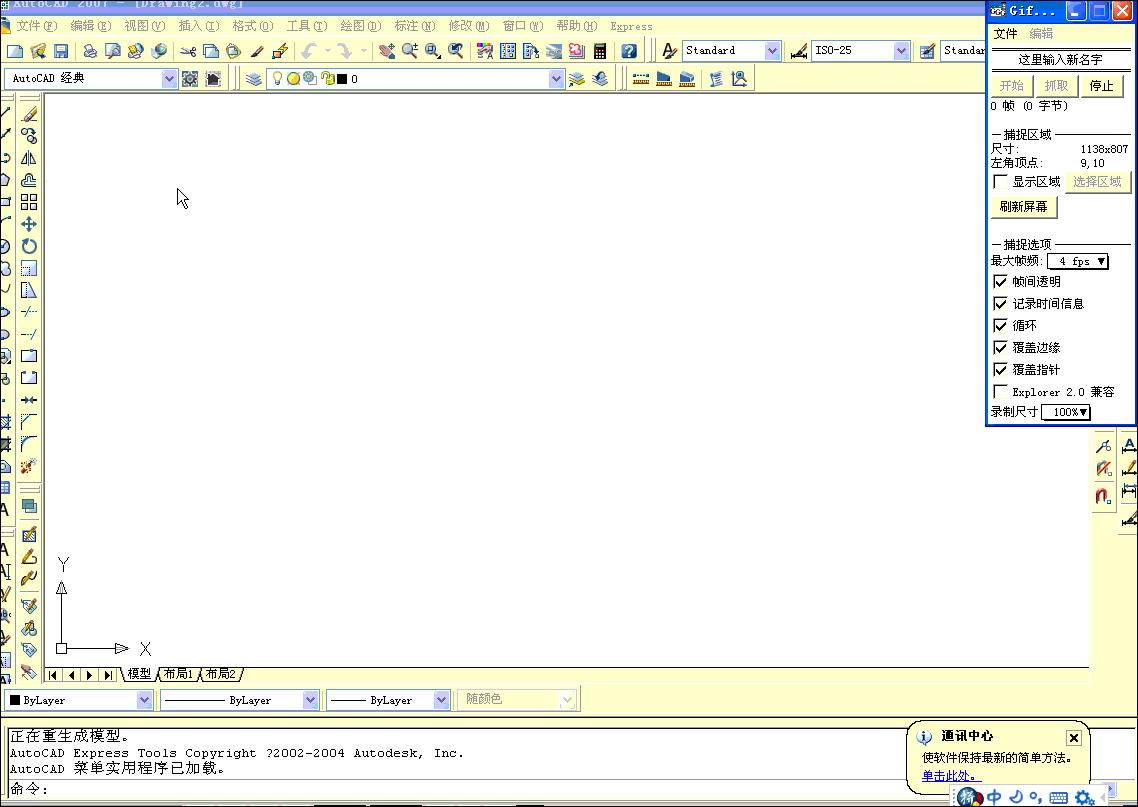
Task: Select the Explode tool
Action: click(x=29, y=466)
